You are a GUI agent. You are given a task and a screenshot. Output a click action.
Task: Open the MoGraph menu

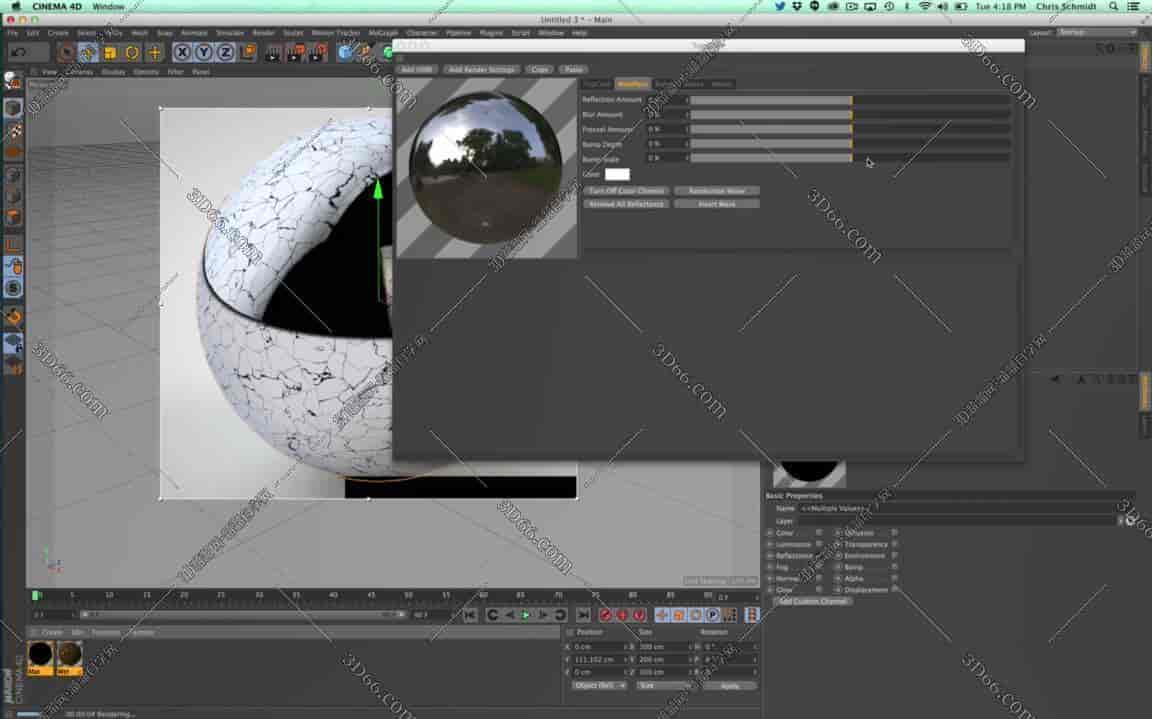383,32
